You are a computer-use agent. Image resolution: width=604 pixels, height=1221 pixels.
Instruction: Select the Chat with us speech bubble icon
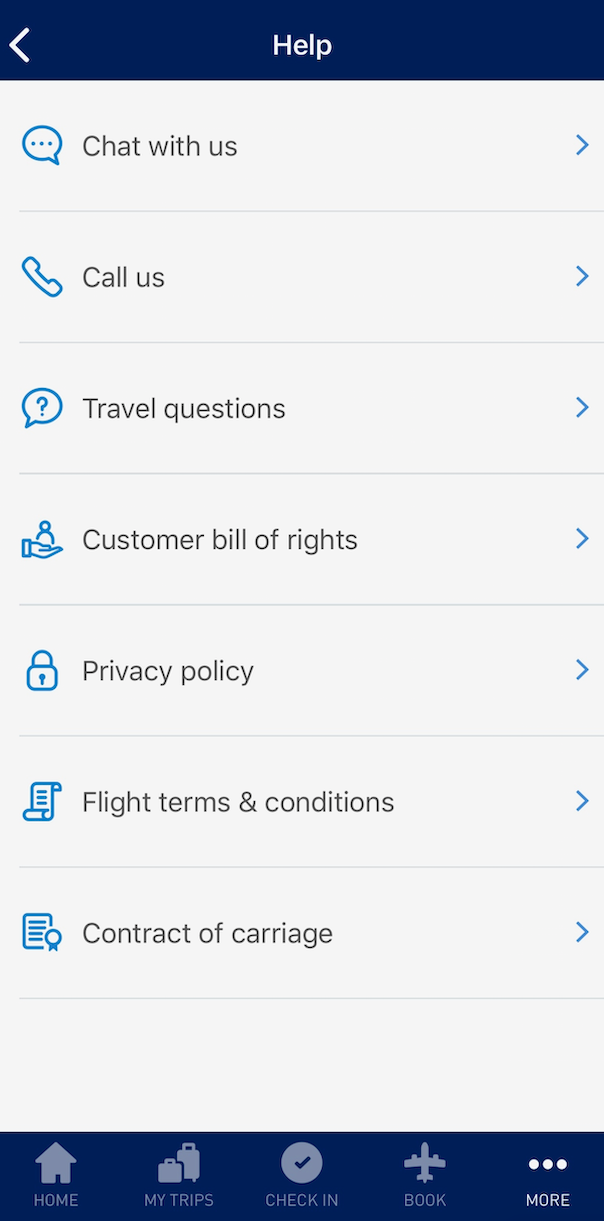[x=41, y=145]
